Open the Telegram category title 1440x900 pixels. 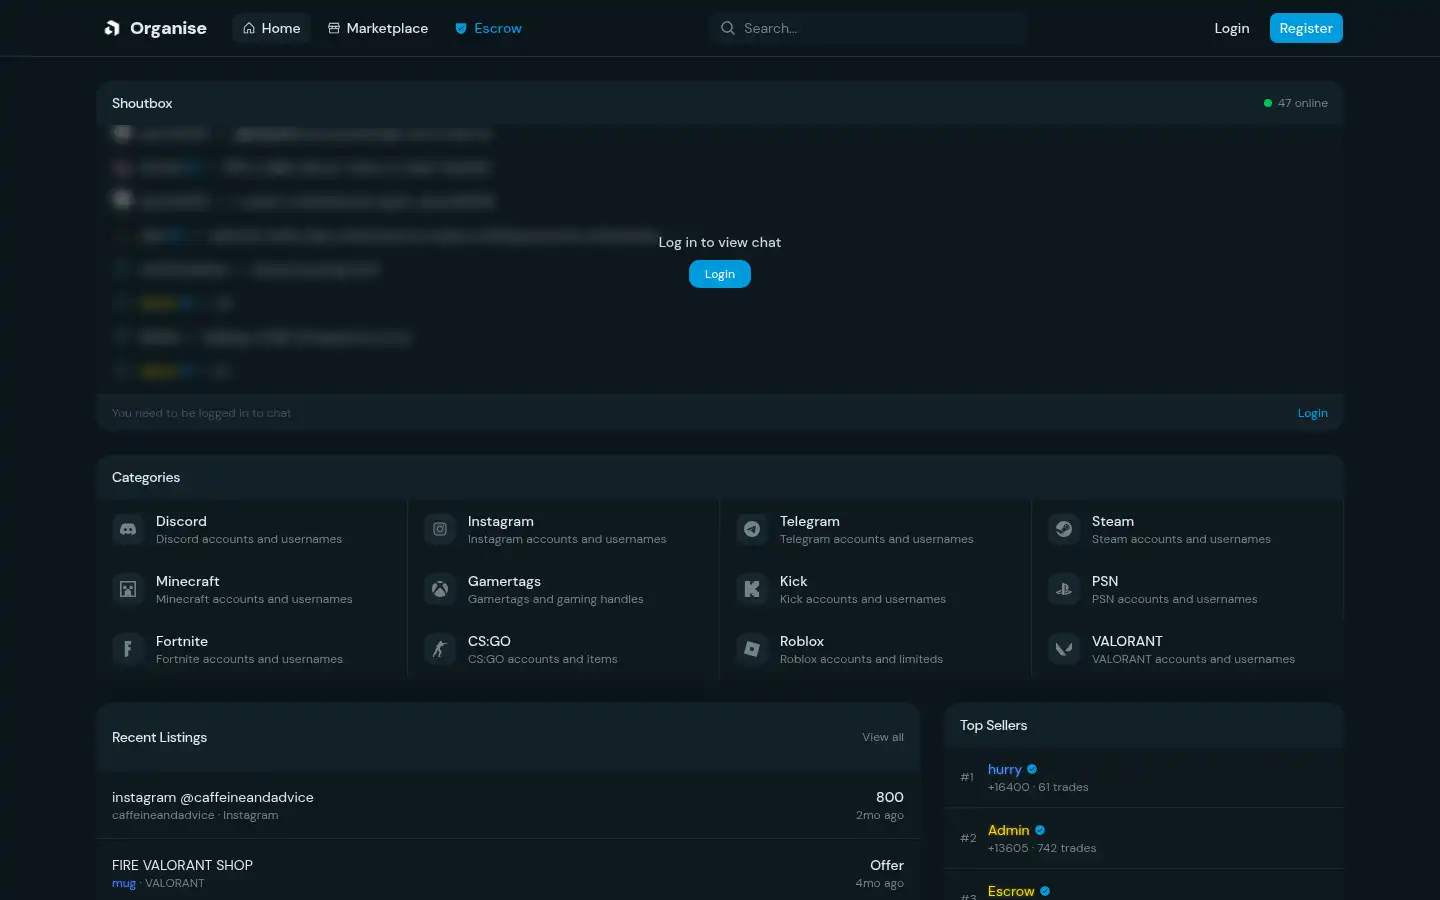810,521
